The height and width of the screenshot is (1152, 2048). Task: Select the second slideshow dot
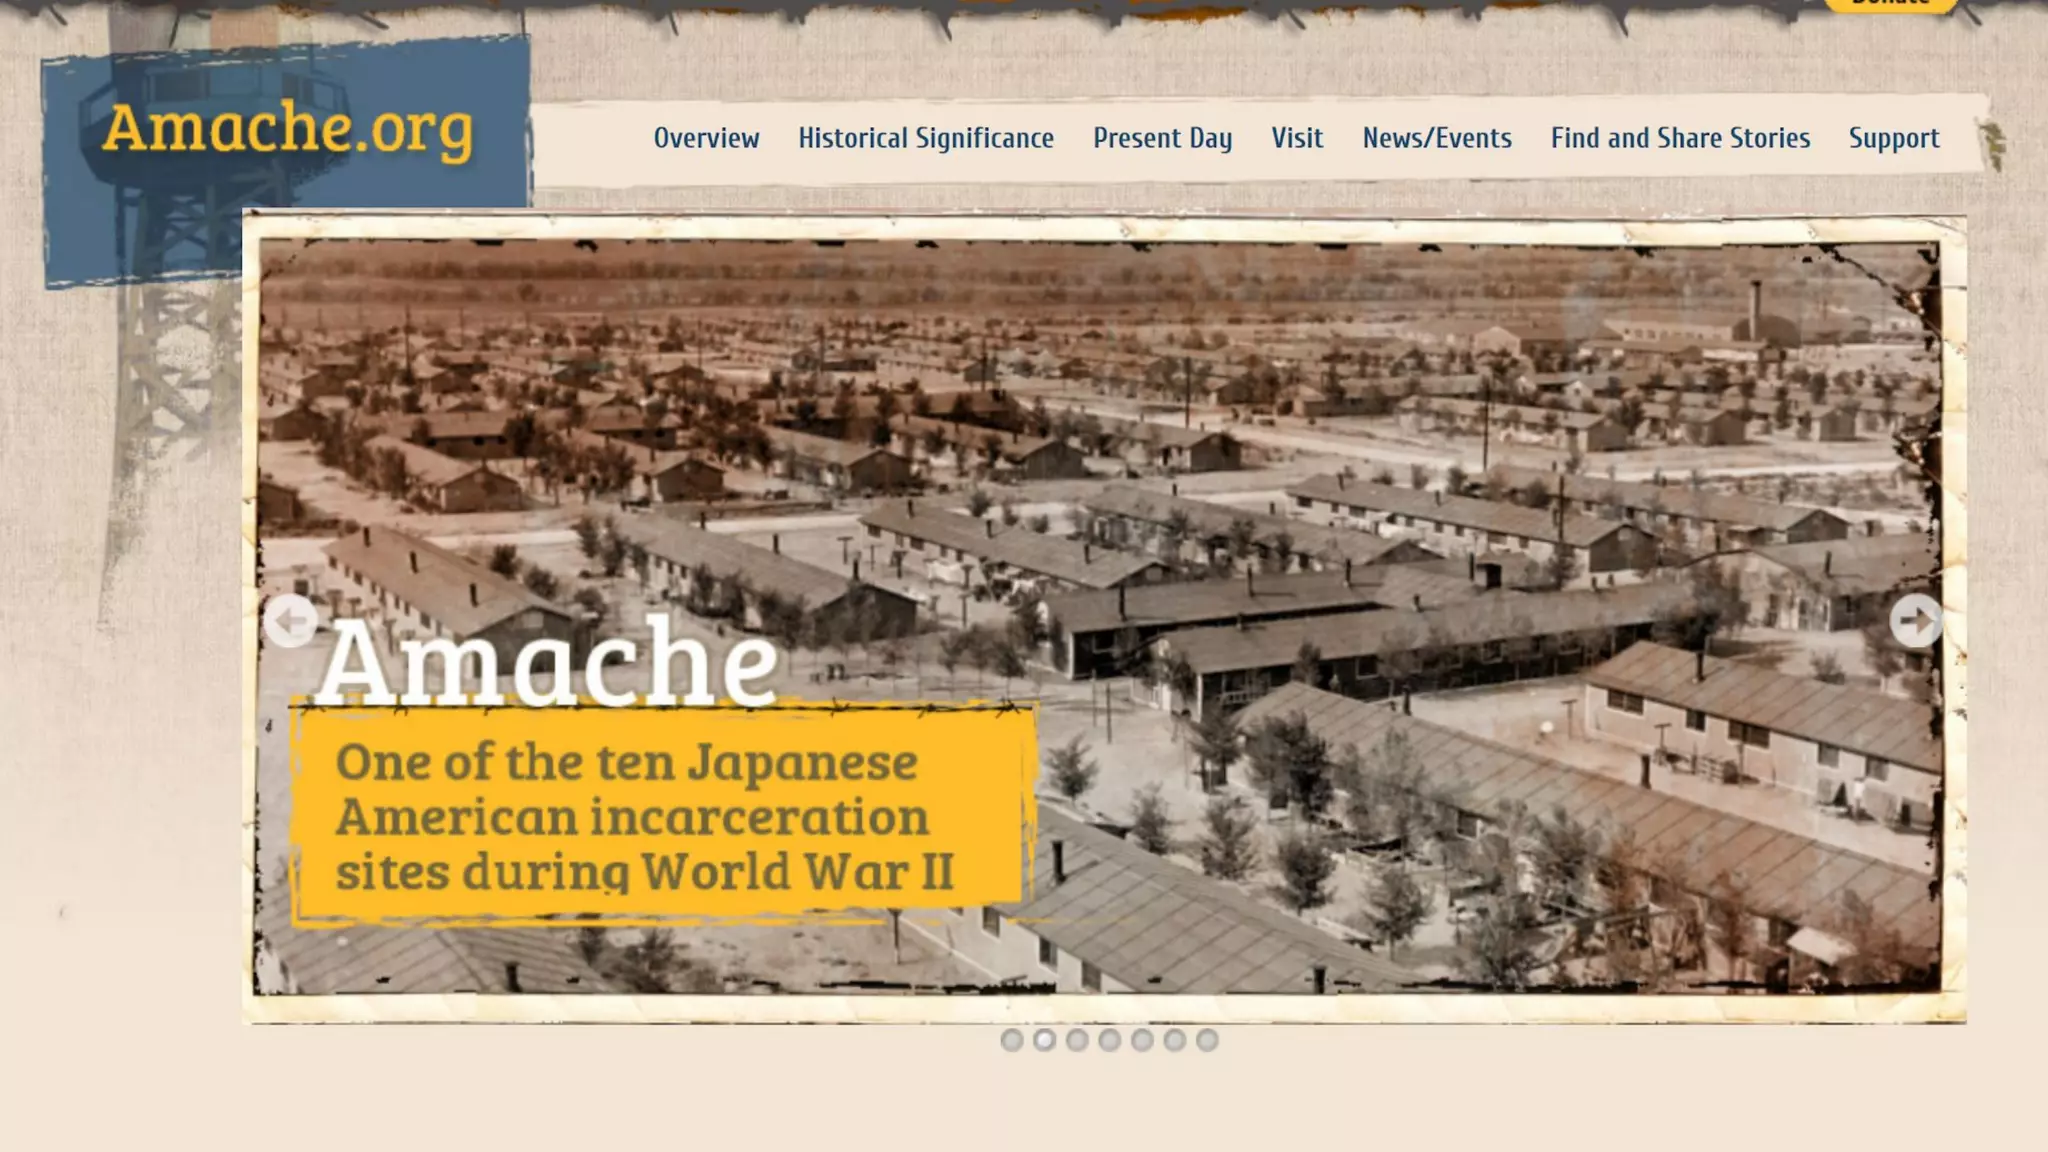click(1044, 1040)
